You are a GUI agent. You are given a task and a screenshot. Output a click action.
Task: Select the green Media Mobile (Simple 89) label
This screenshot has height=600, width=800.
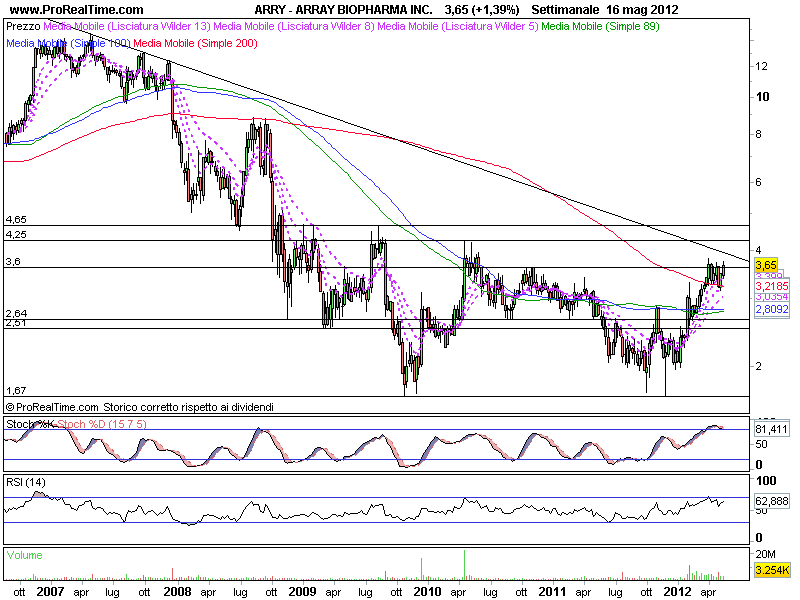pyautogui.click(x=601, y=26)
